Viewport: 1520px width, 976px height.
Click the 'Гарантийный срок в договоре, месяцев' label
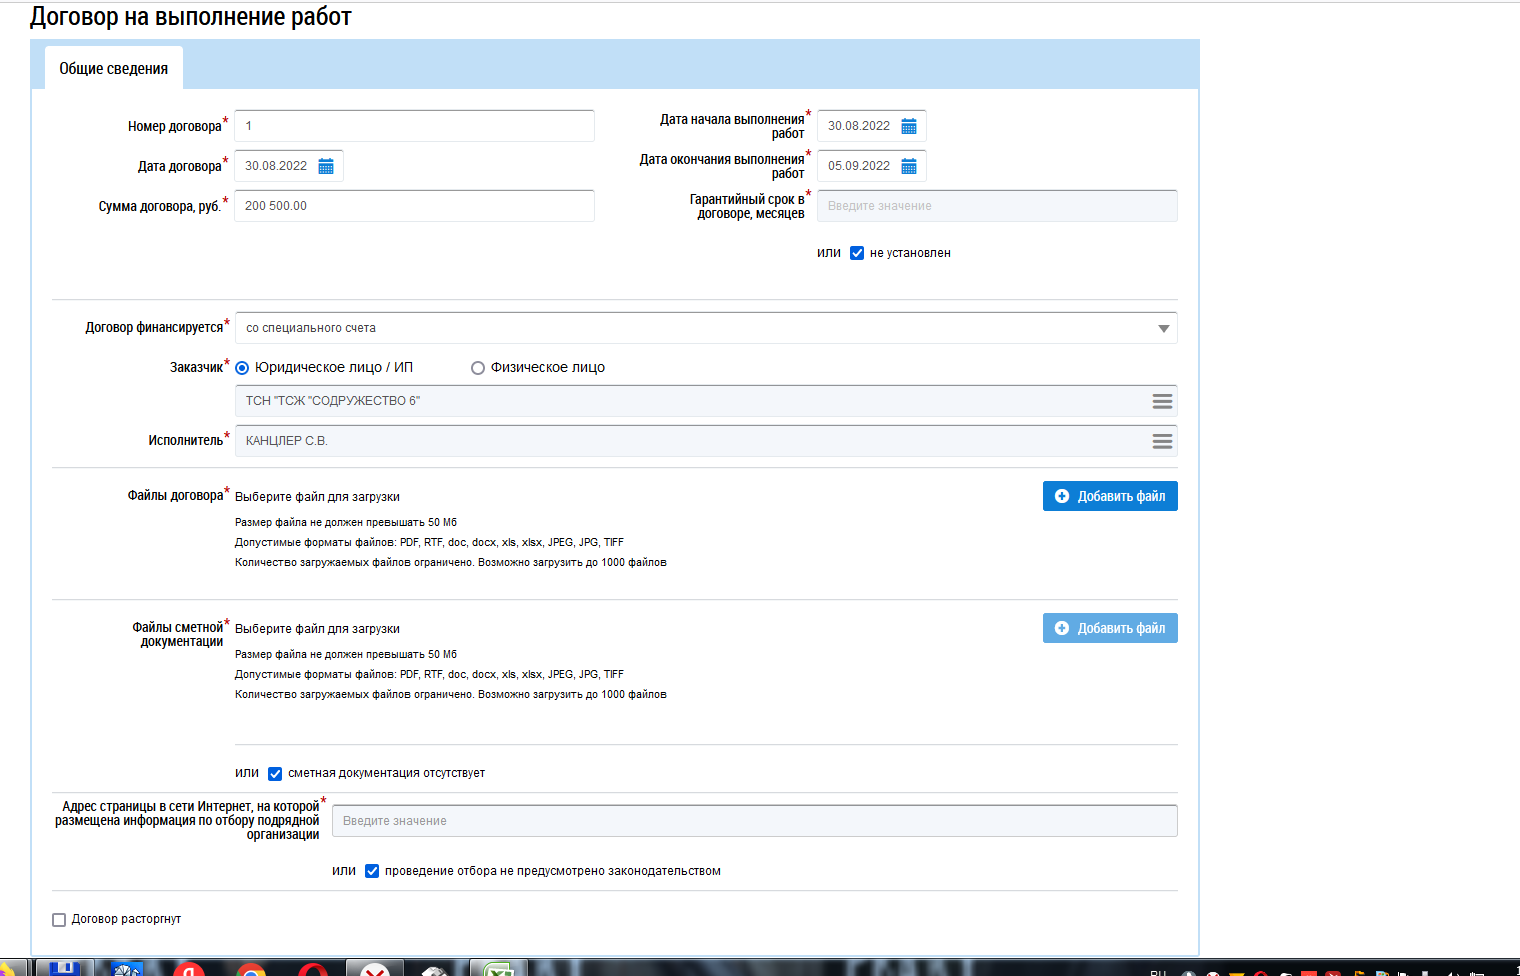(747, 206)
